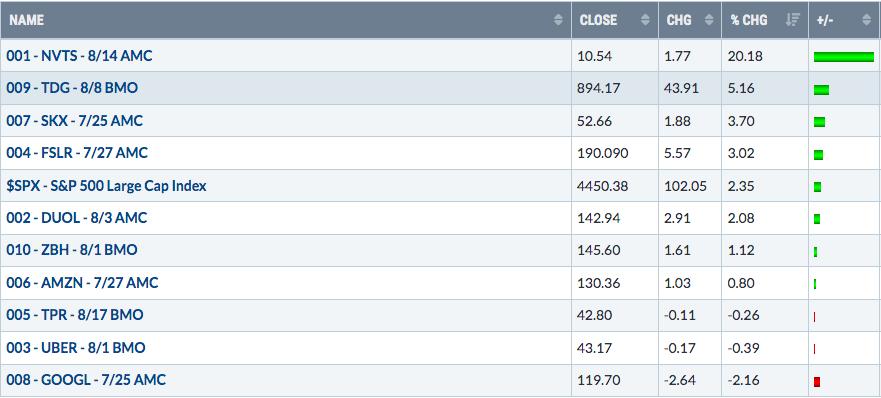
Task: Click +/- column sort arrows
Action: [866, 20]
